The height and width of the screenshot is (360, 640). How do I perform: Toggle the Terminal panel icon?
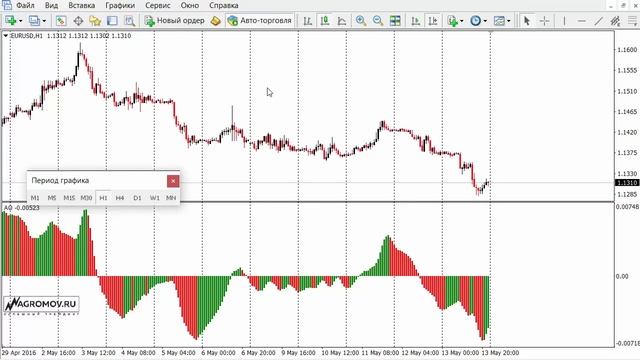tap(112, 20)
